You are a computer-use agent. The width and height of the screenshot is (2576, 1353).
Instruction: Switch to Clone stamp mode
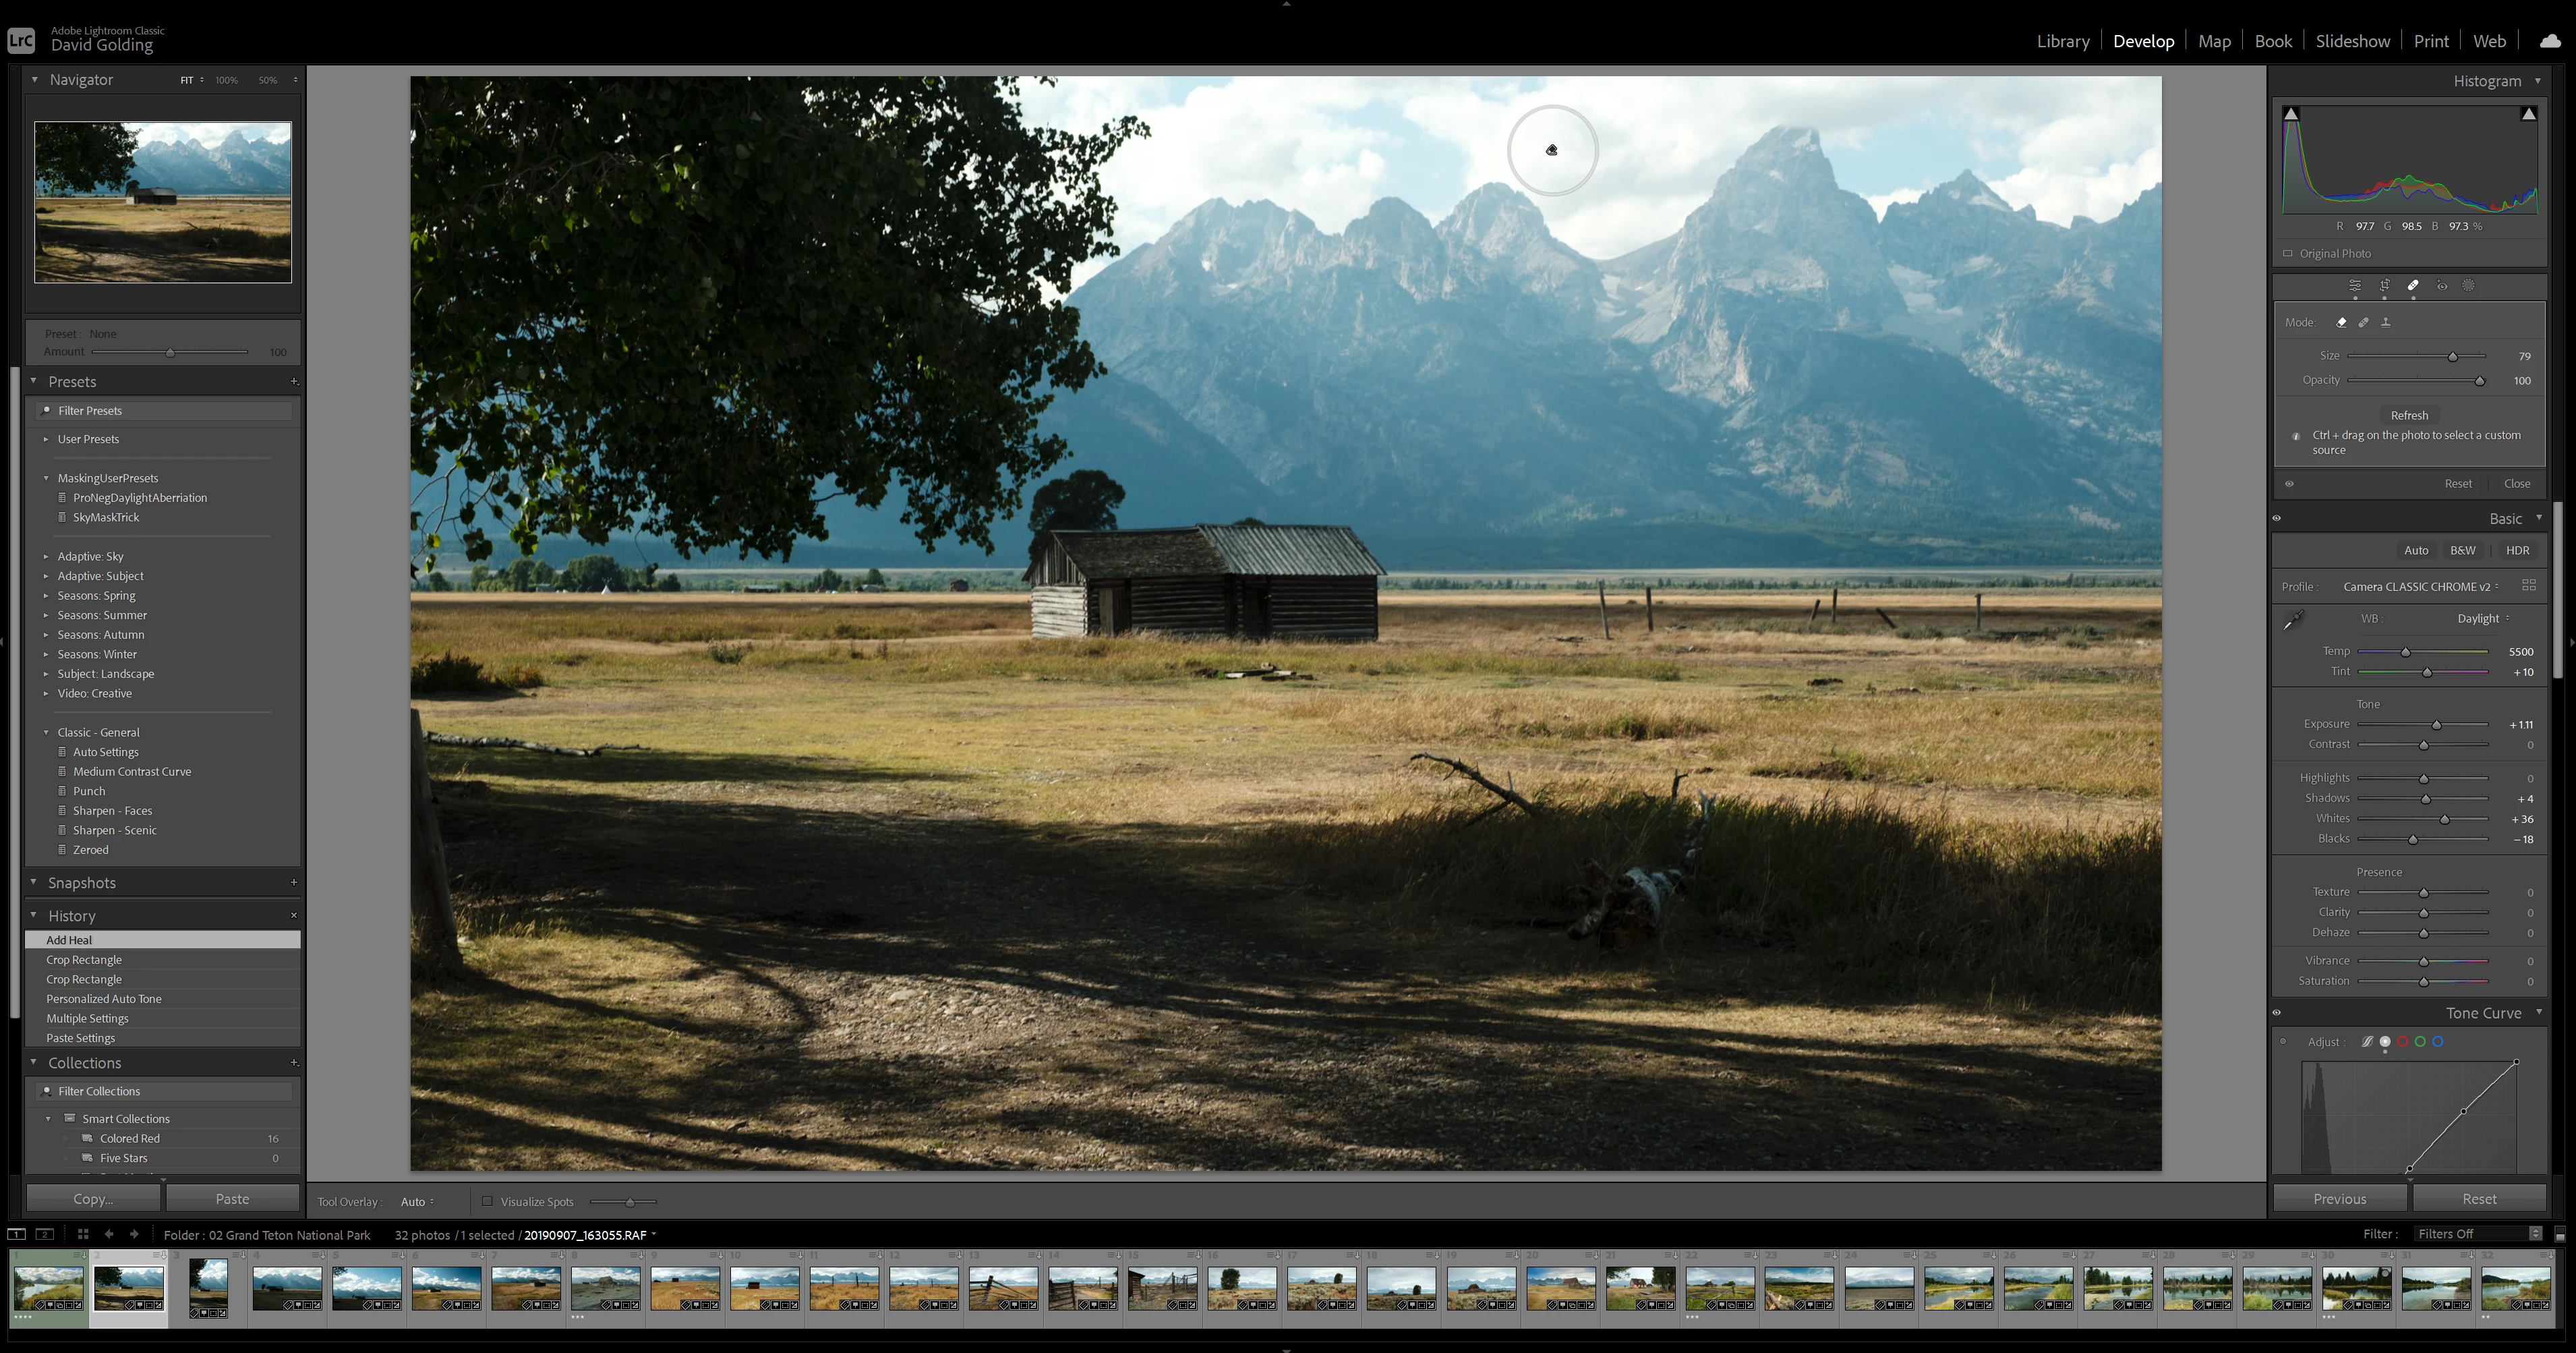pos(2386,322)
